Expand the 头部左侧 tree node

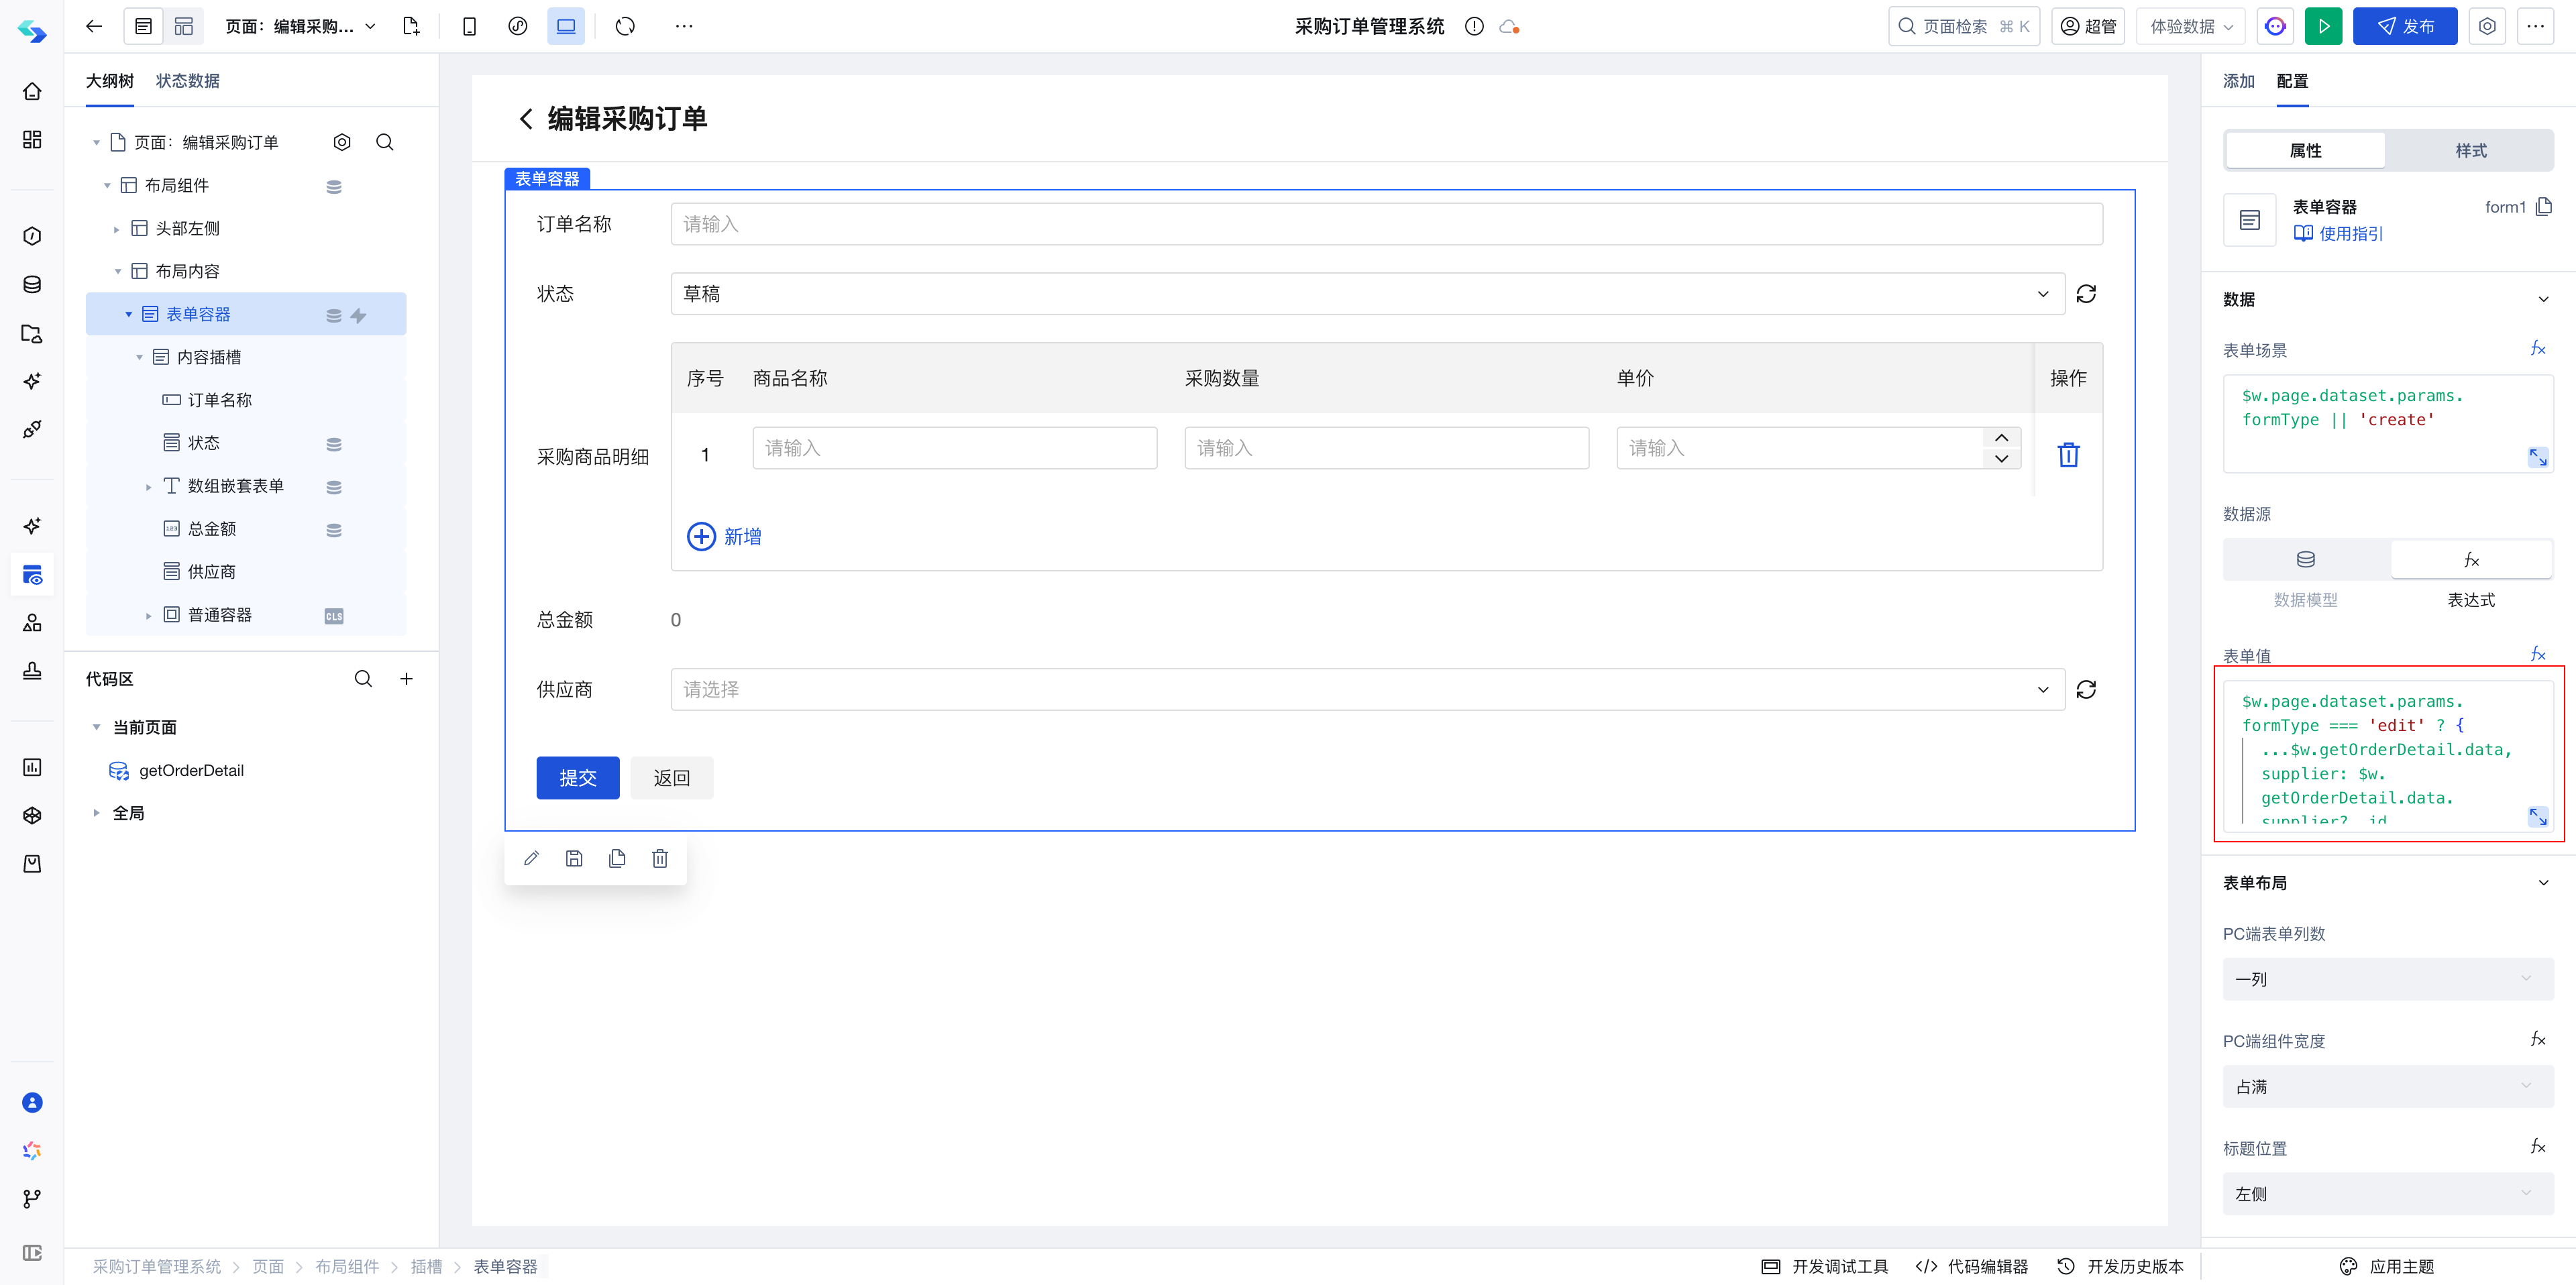[116, 229]
